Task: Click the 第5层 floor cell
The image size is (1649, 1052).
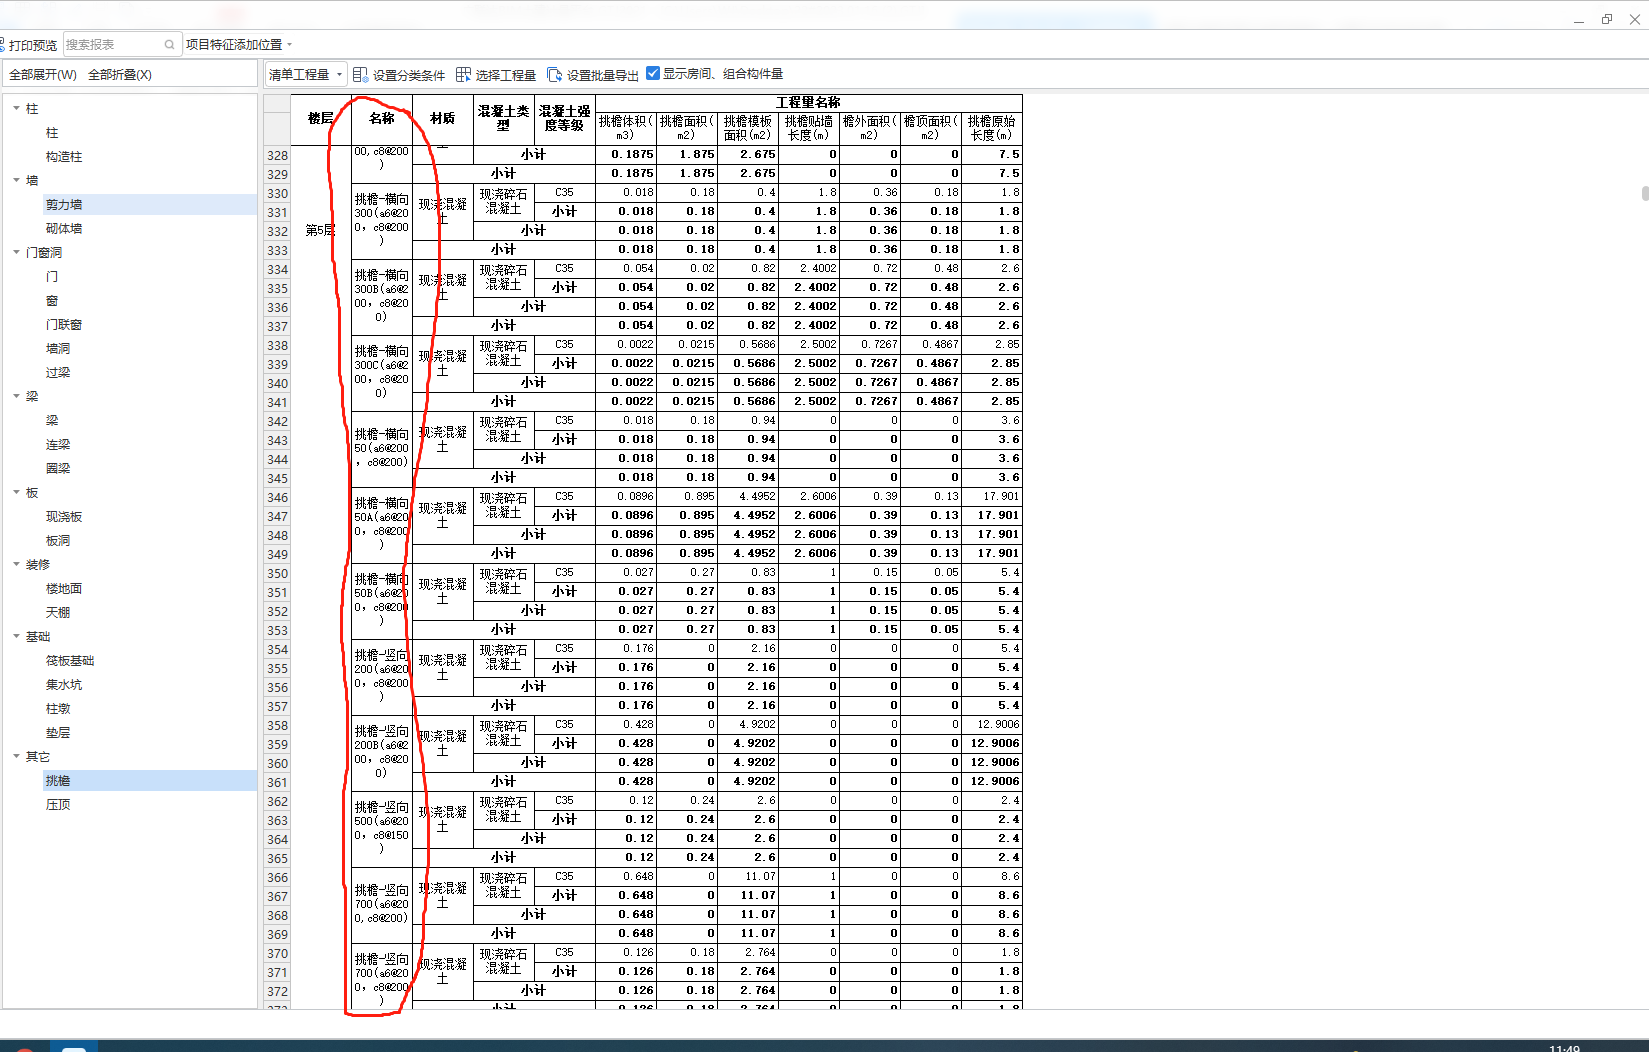Action: pos(321,231)
